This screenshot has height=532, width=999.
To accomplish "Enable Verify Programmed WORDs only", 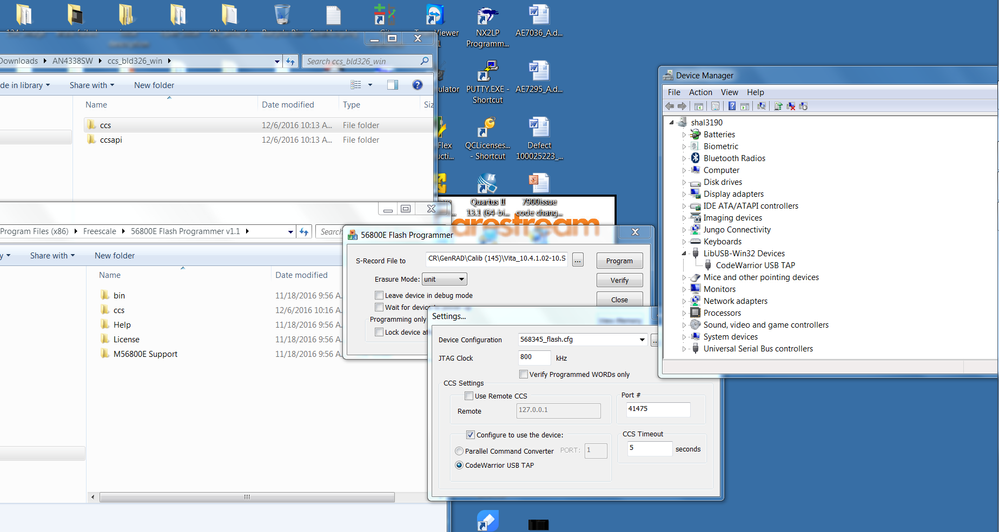I will coord(523,374).
